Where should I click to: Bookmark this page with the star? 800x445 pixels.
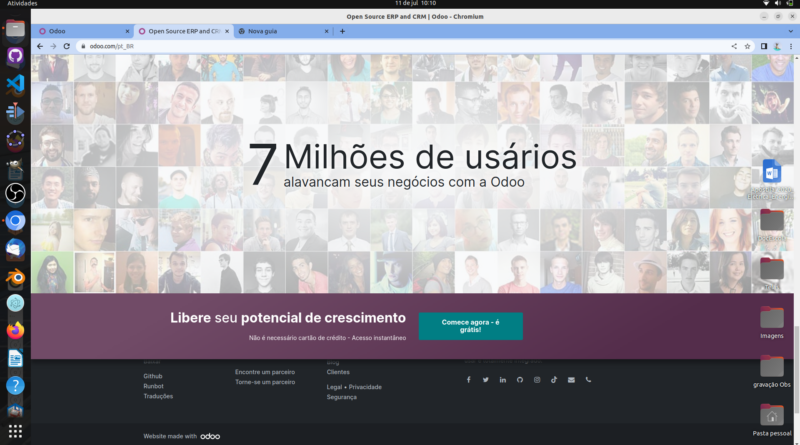coord(747,46)
